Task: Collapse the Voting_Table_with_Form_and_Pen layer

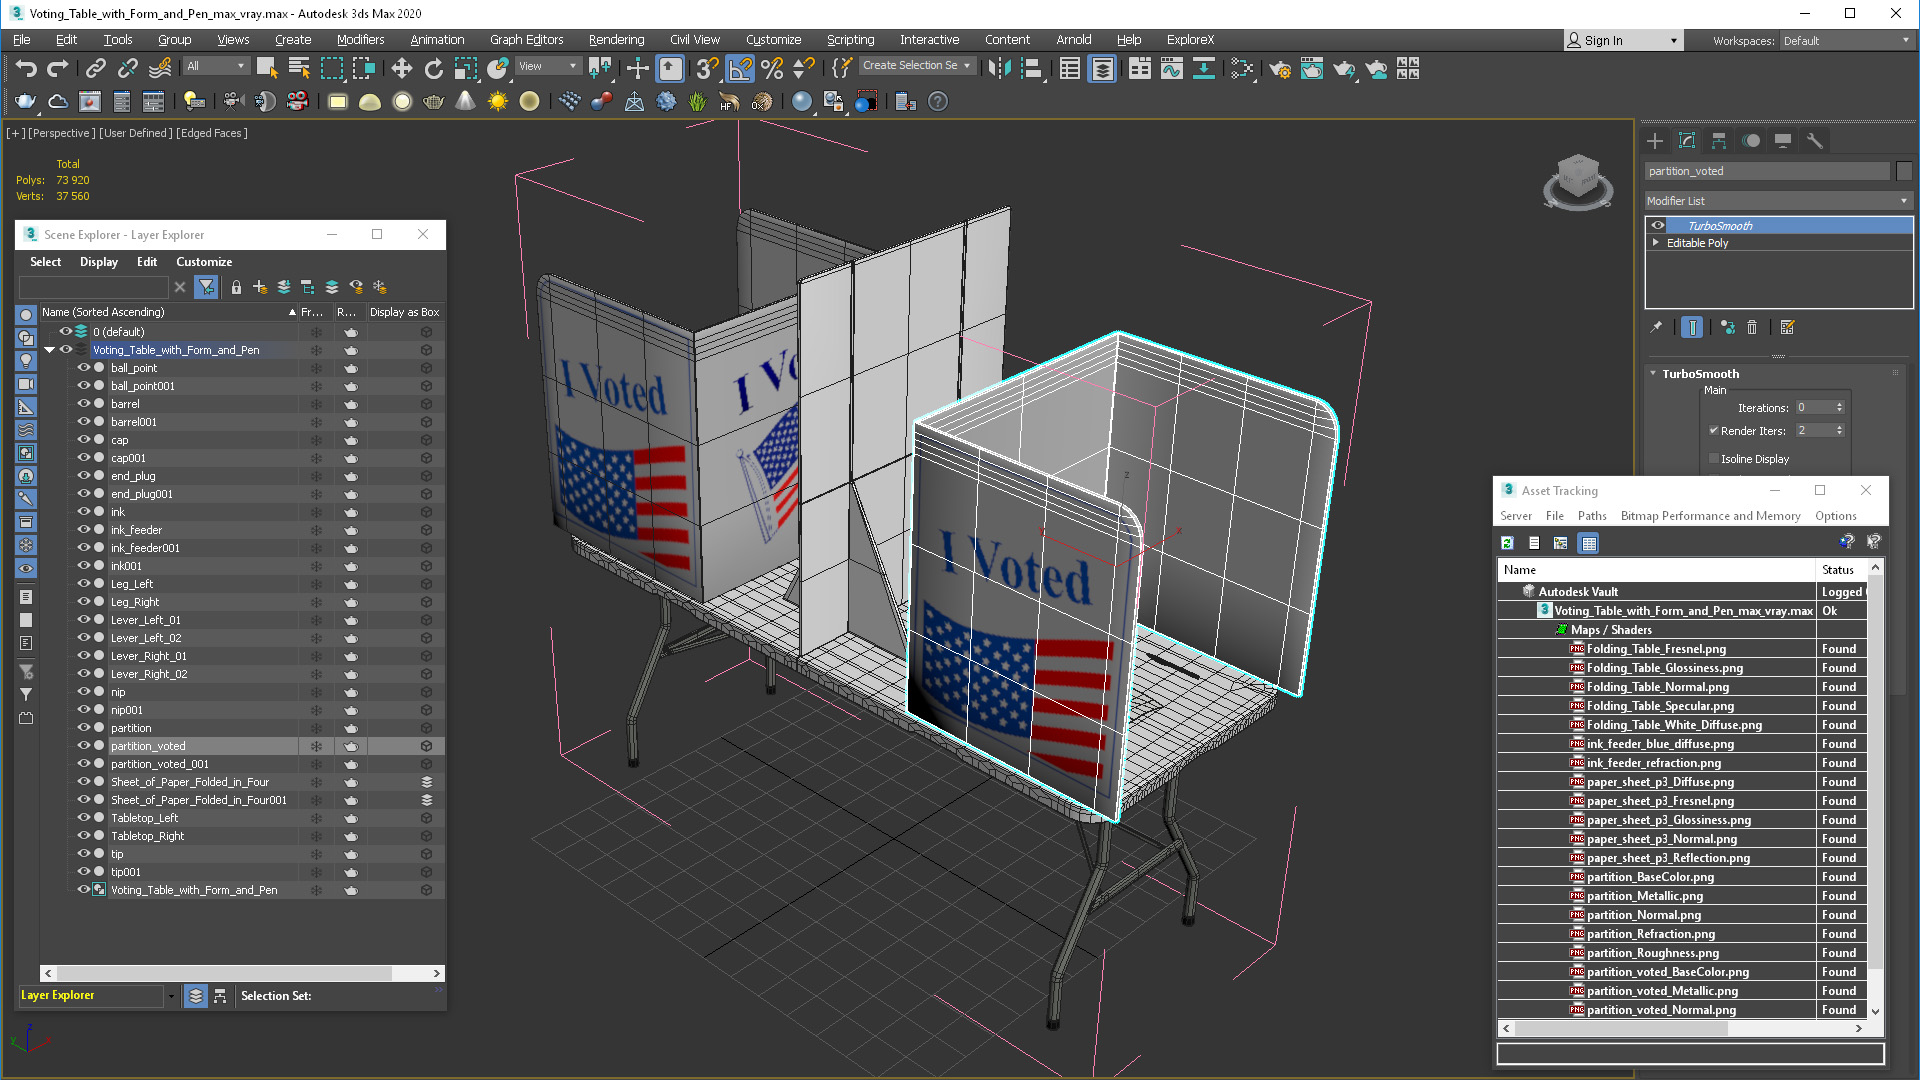Action: 49,350
